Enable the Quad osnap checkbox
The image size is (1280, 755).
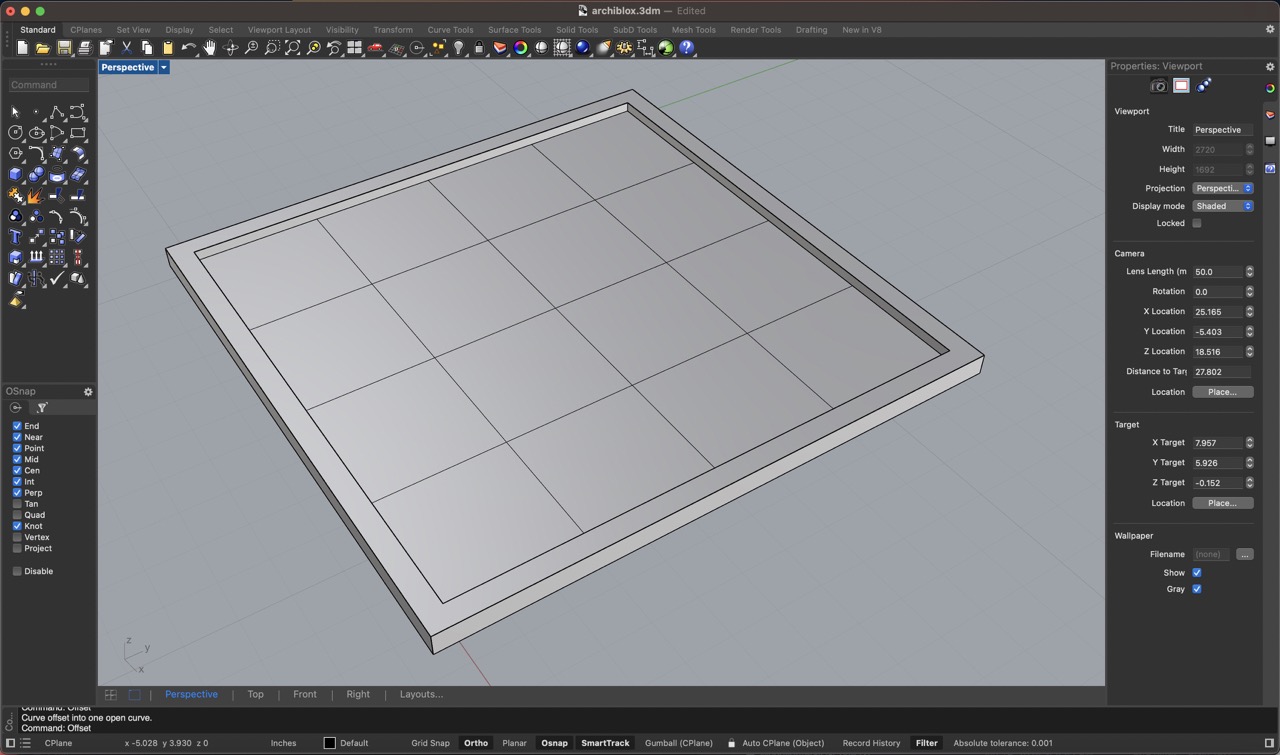pyautogui.click(x=17, y=515)
